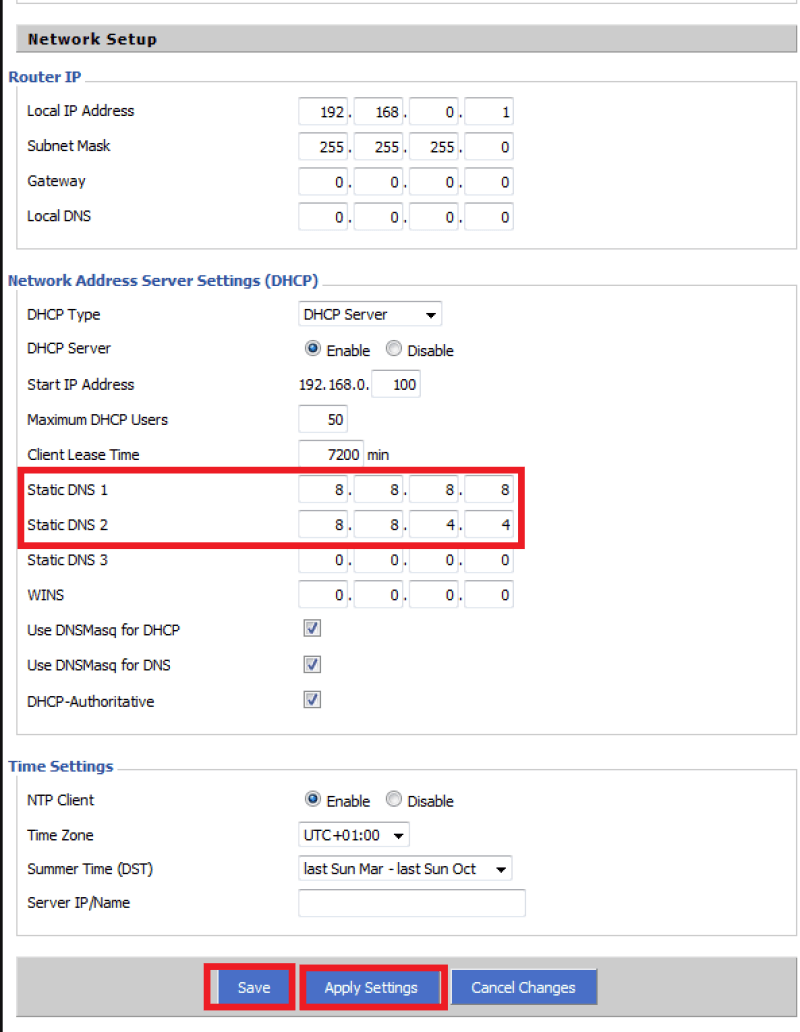Click the Server IP/Name input field
The height and width of the screenshot is (1032, 800).
point(412,903)
